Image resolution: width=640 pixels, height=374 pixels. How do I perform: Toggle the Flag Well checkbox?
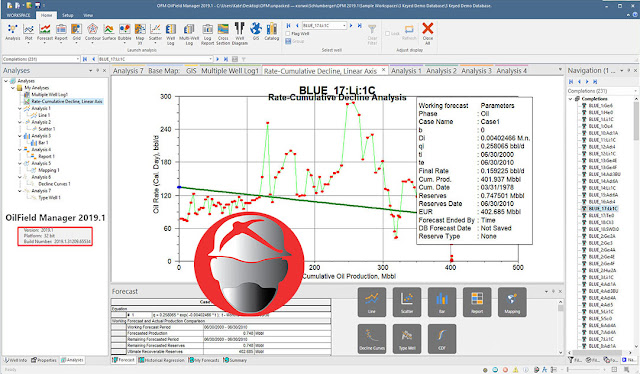pos(288,34)
